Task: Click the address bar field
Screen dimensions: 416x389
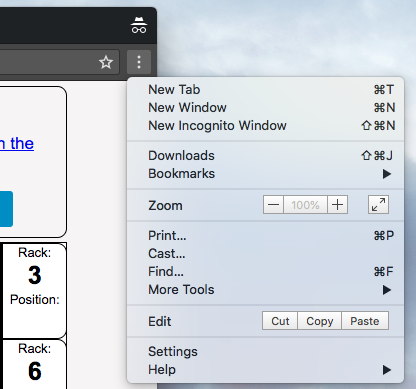Action: pyautogui.click(x=59, y=62)
